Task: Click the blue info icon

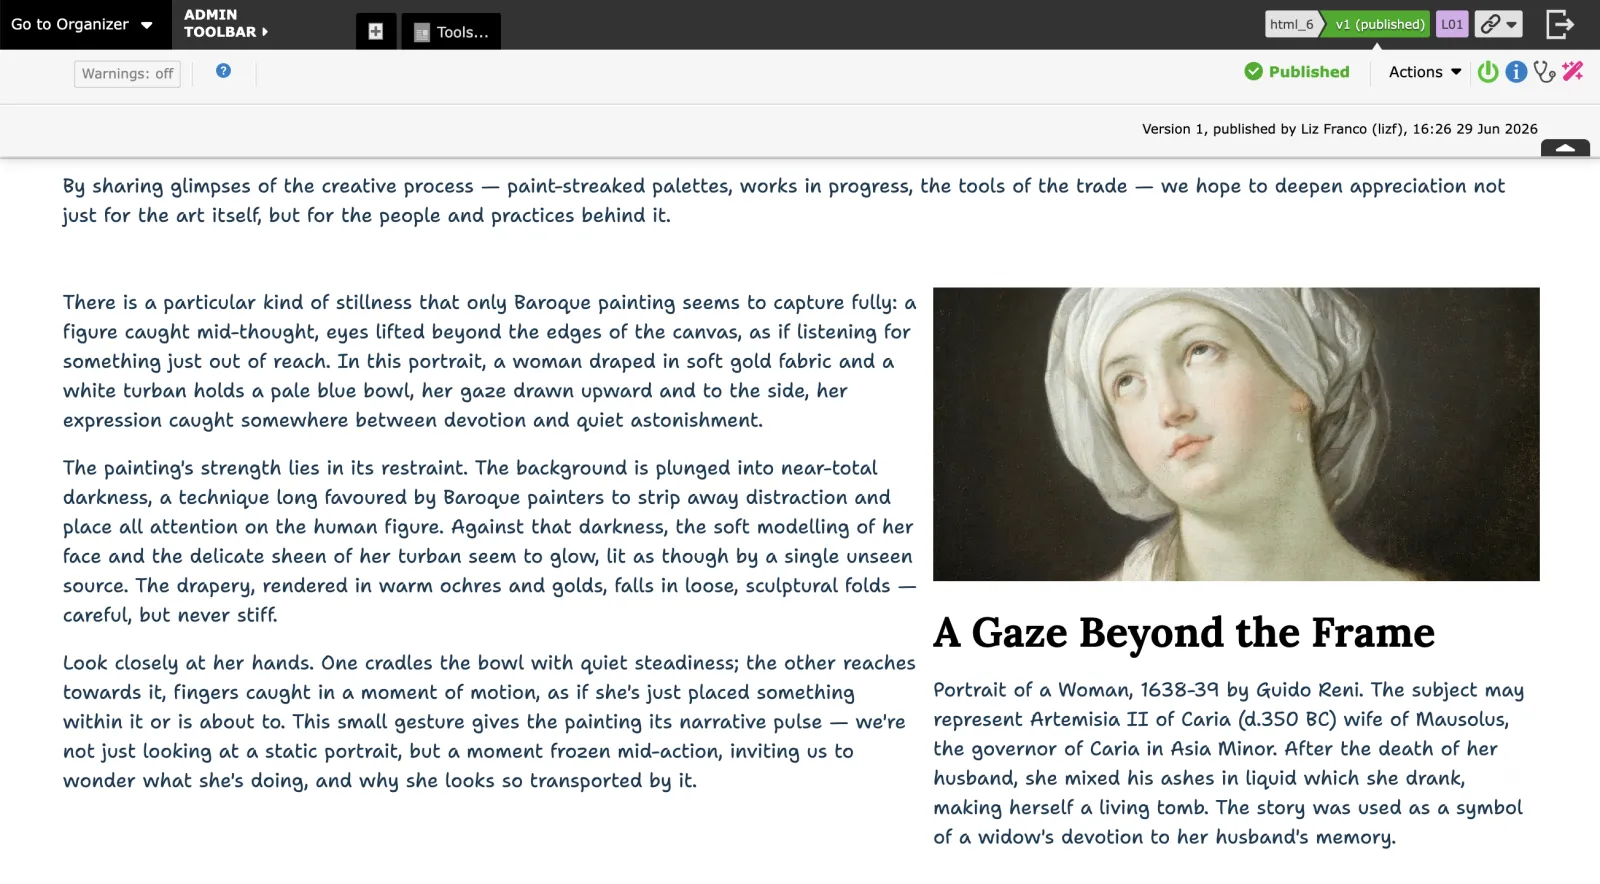Action: (x=1516, y=72)
